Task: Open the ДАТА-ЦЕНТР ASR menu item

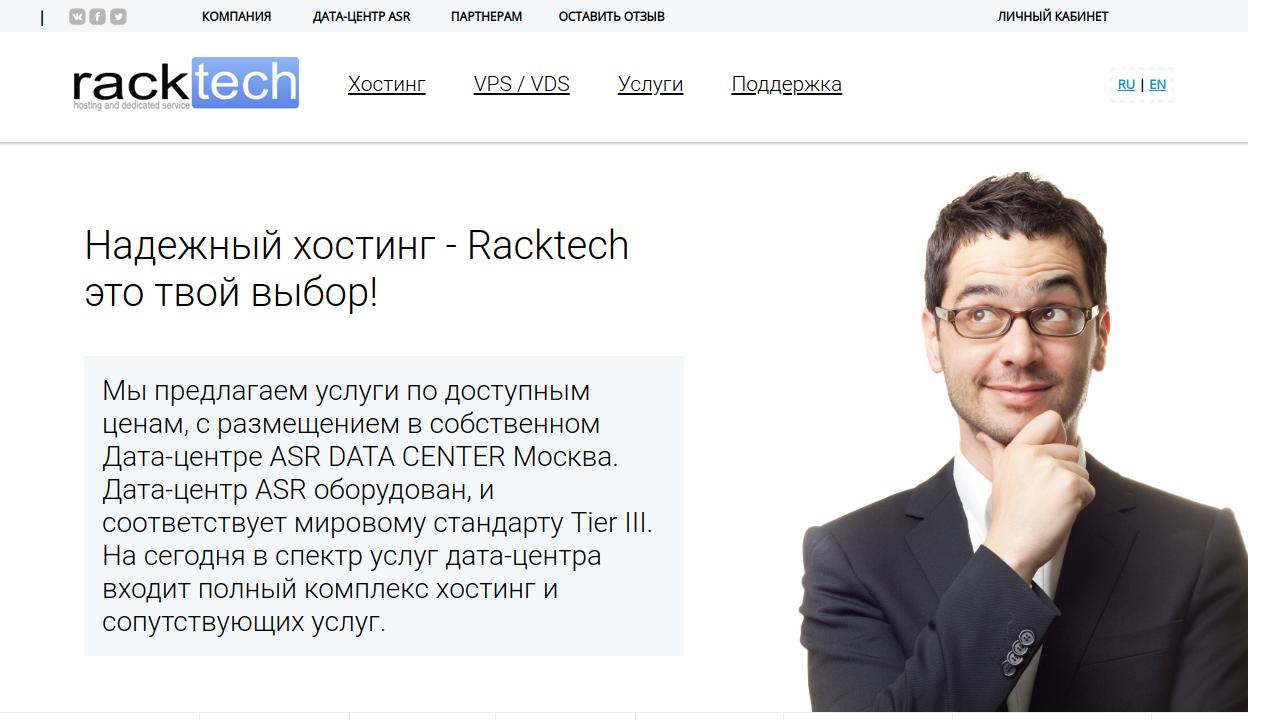Action: [361, 16]
